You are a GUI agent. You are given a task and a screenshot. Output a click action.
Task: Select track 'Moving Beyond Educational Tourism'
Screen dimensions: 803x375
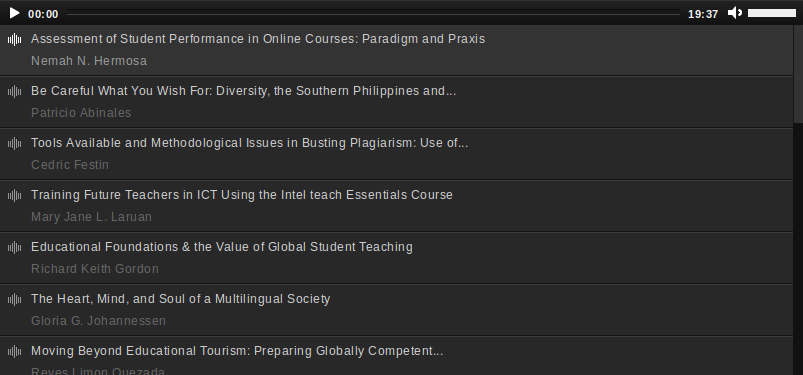396,356
